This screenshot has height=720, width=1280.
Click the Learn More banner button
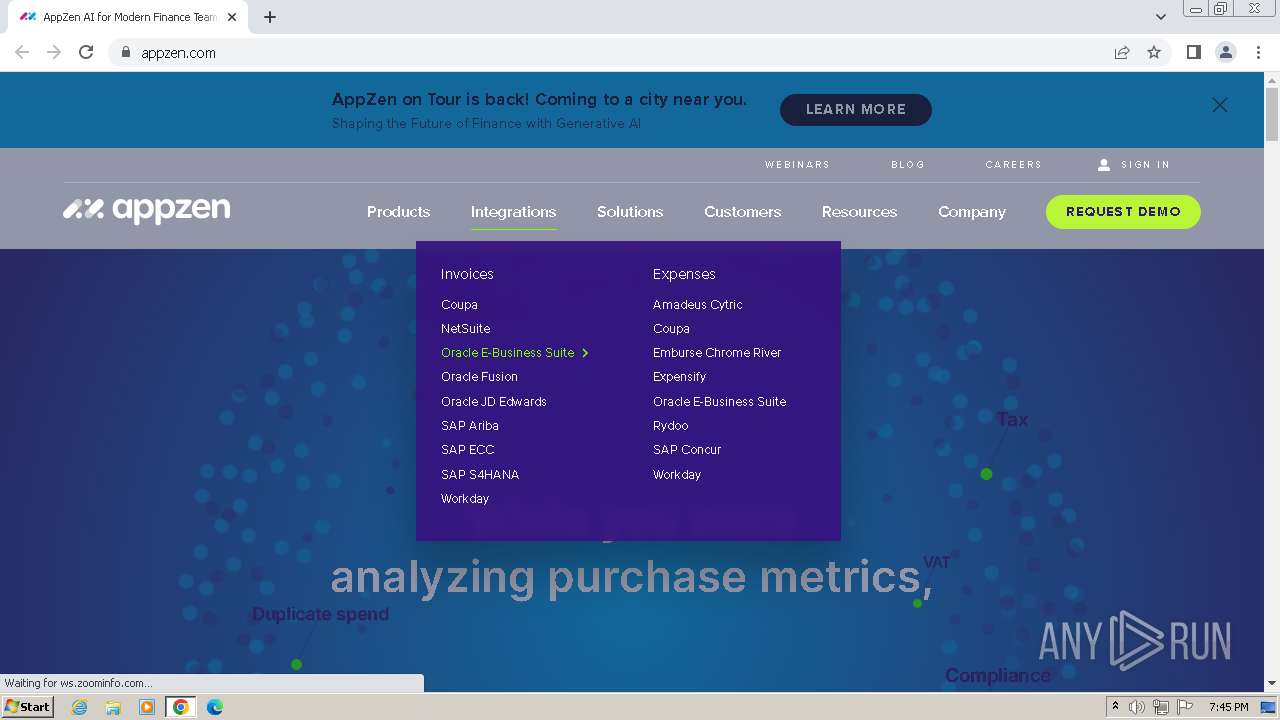856,110
